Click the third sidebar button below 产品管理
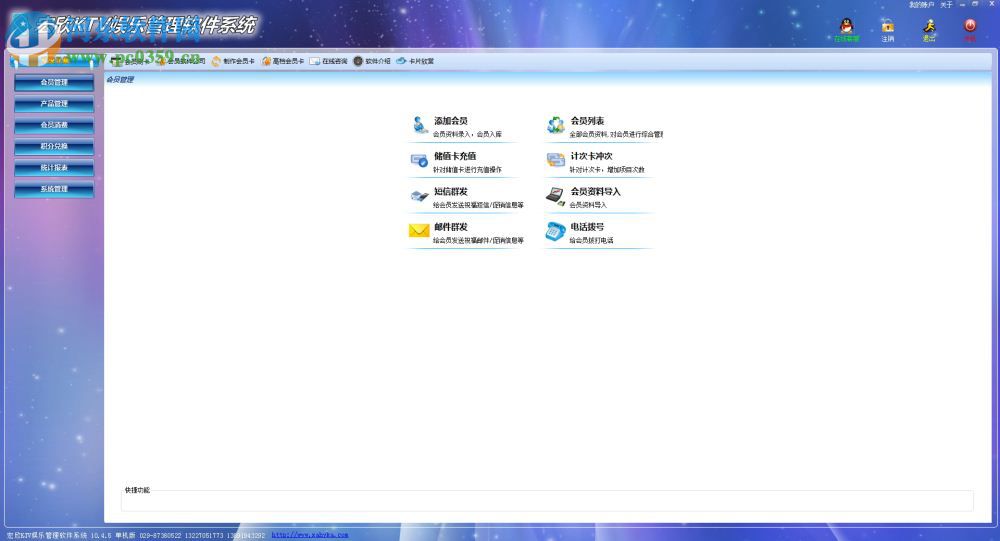Viewport: 1000px width, 541px height. [54, 125]
